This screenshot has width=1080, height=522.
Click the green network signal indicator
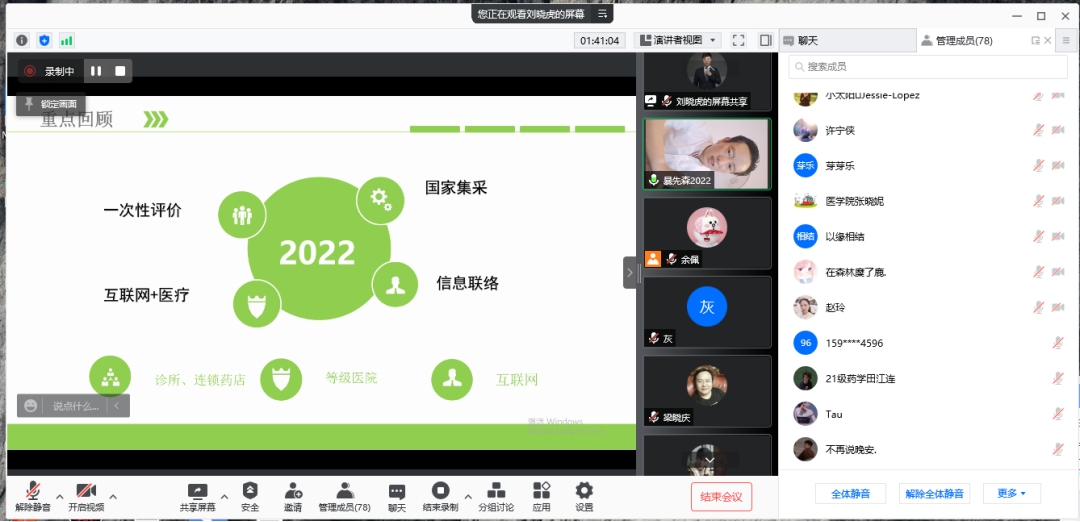[x=67, y=41]
